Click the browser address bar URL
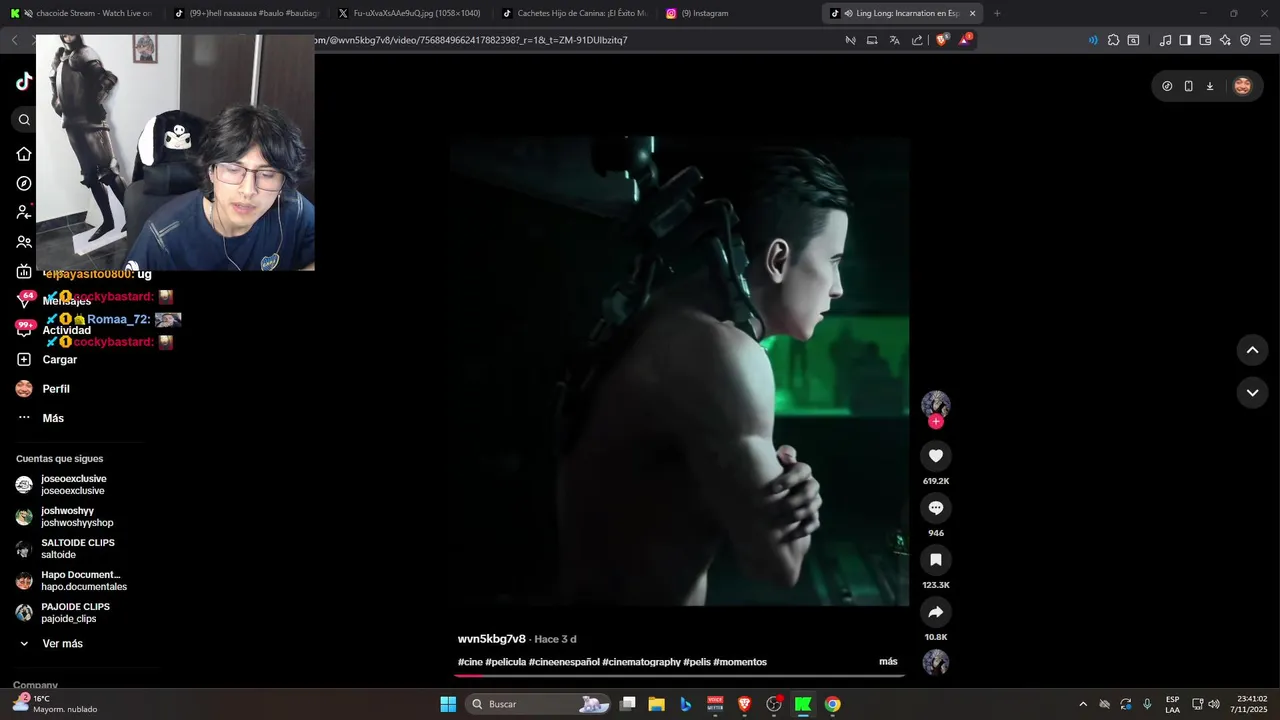The image size is (1280, 720). (x=470, y=40)
